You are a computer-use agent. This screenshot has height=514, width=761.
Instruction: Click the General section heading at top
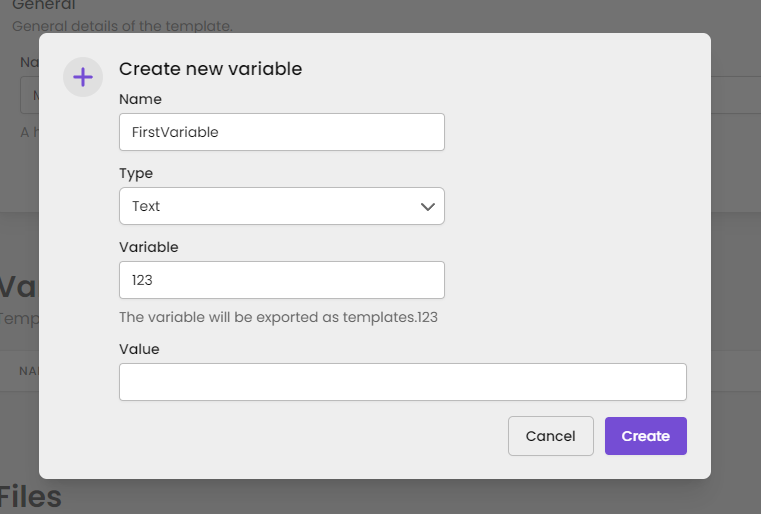coord(43,5)
